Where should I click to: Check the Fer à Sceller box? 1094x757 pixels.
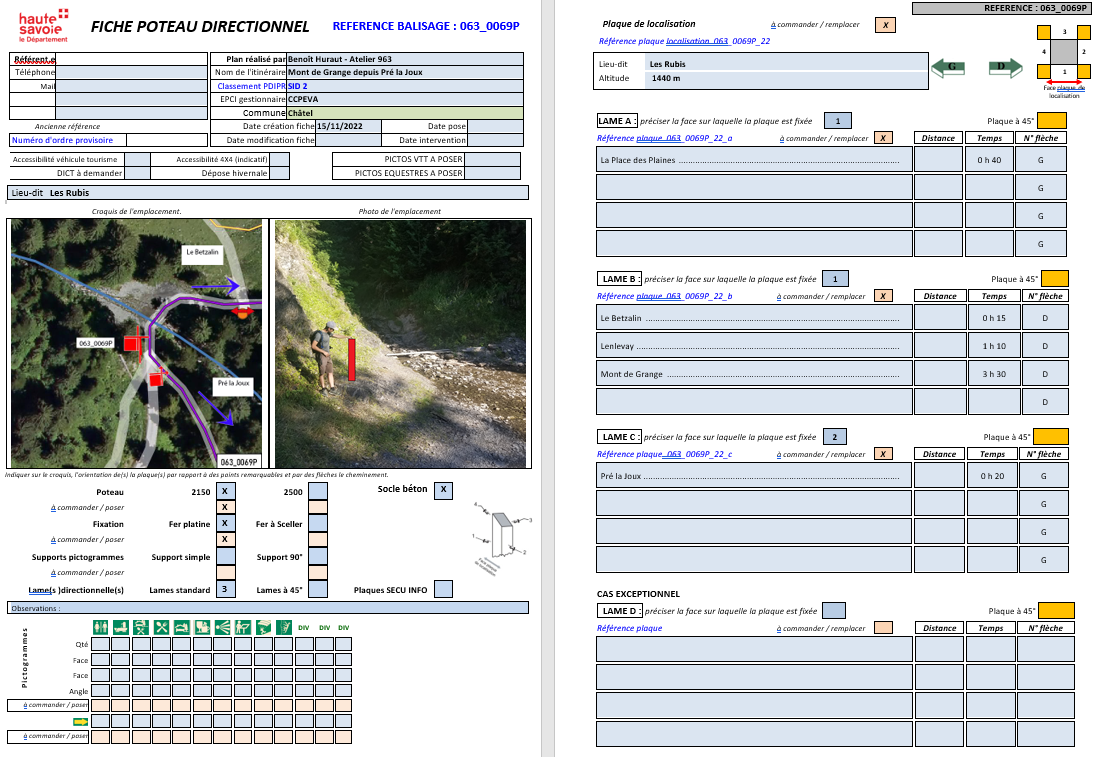tap(317, 523)
